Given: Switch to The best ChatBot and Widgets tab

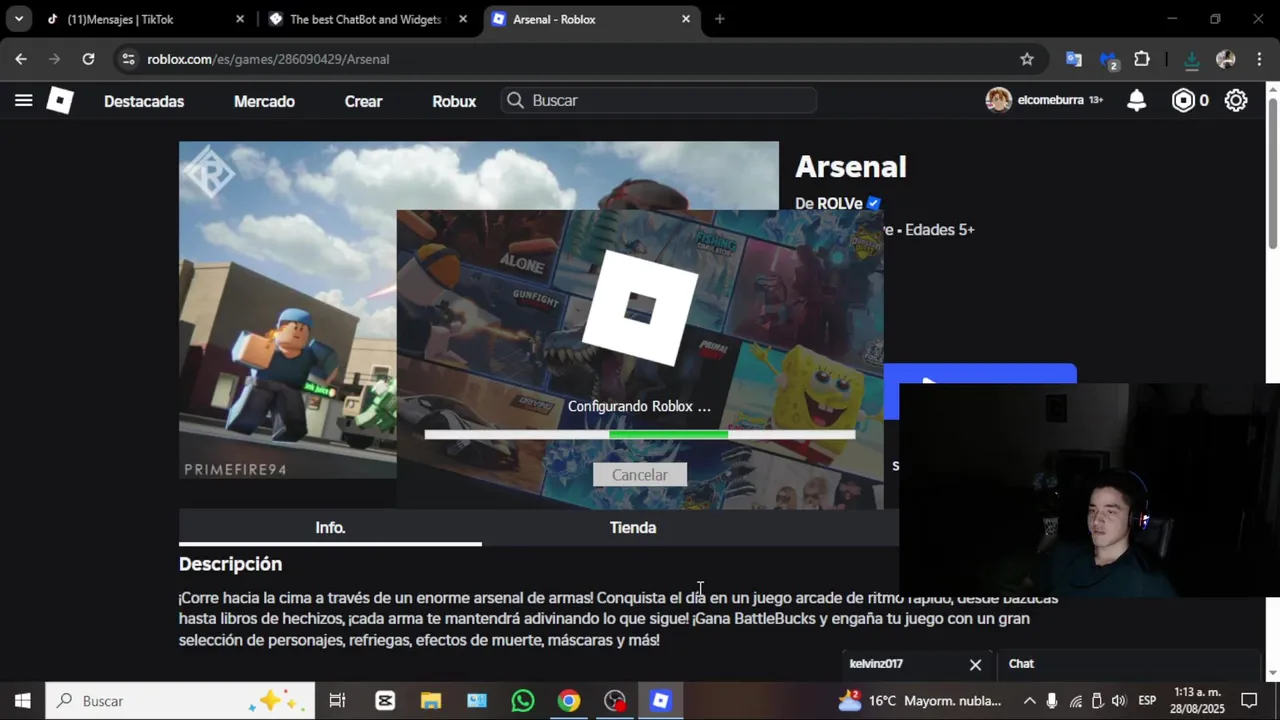Looking at the screenshot, I should point(367,19).
